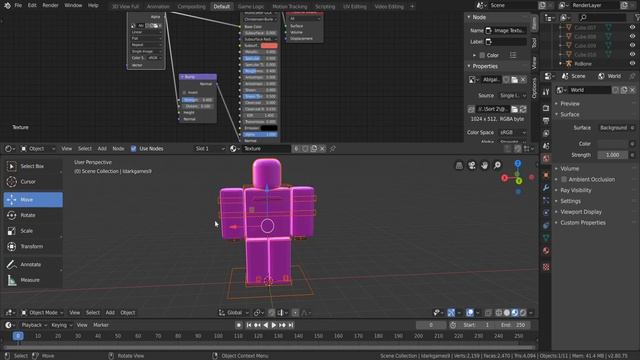Hide Cube.007 with its eye icon
Image resolution: width=640 pixels, height=360 pixels.
tap(632, 27)
